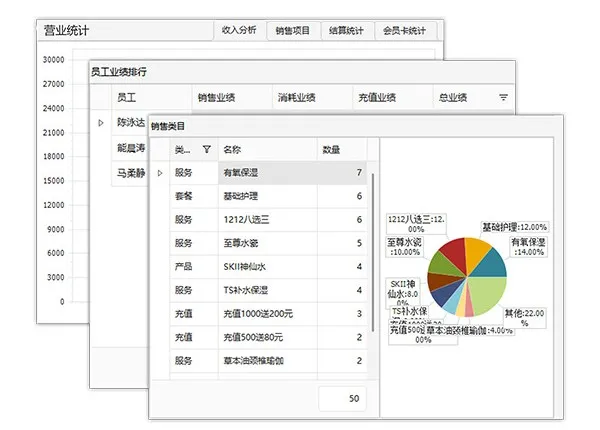
Task: Click the 至尊水瓷:10.00% chart label
Action: pos(405,247)
